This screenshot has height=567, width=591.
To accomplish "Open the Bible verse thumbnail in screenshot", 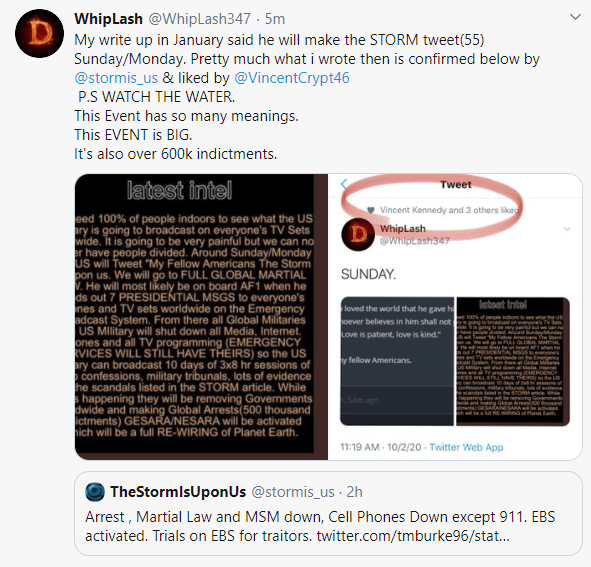I will 397,362.
